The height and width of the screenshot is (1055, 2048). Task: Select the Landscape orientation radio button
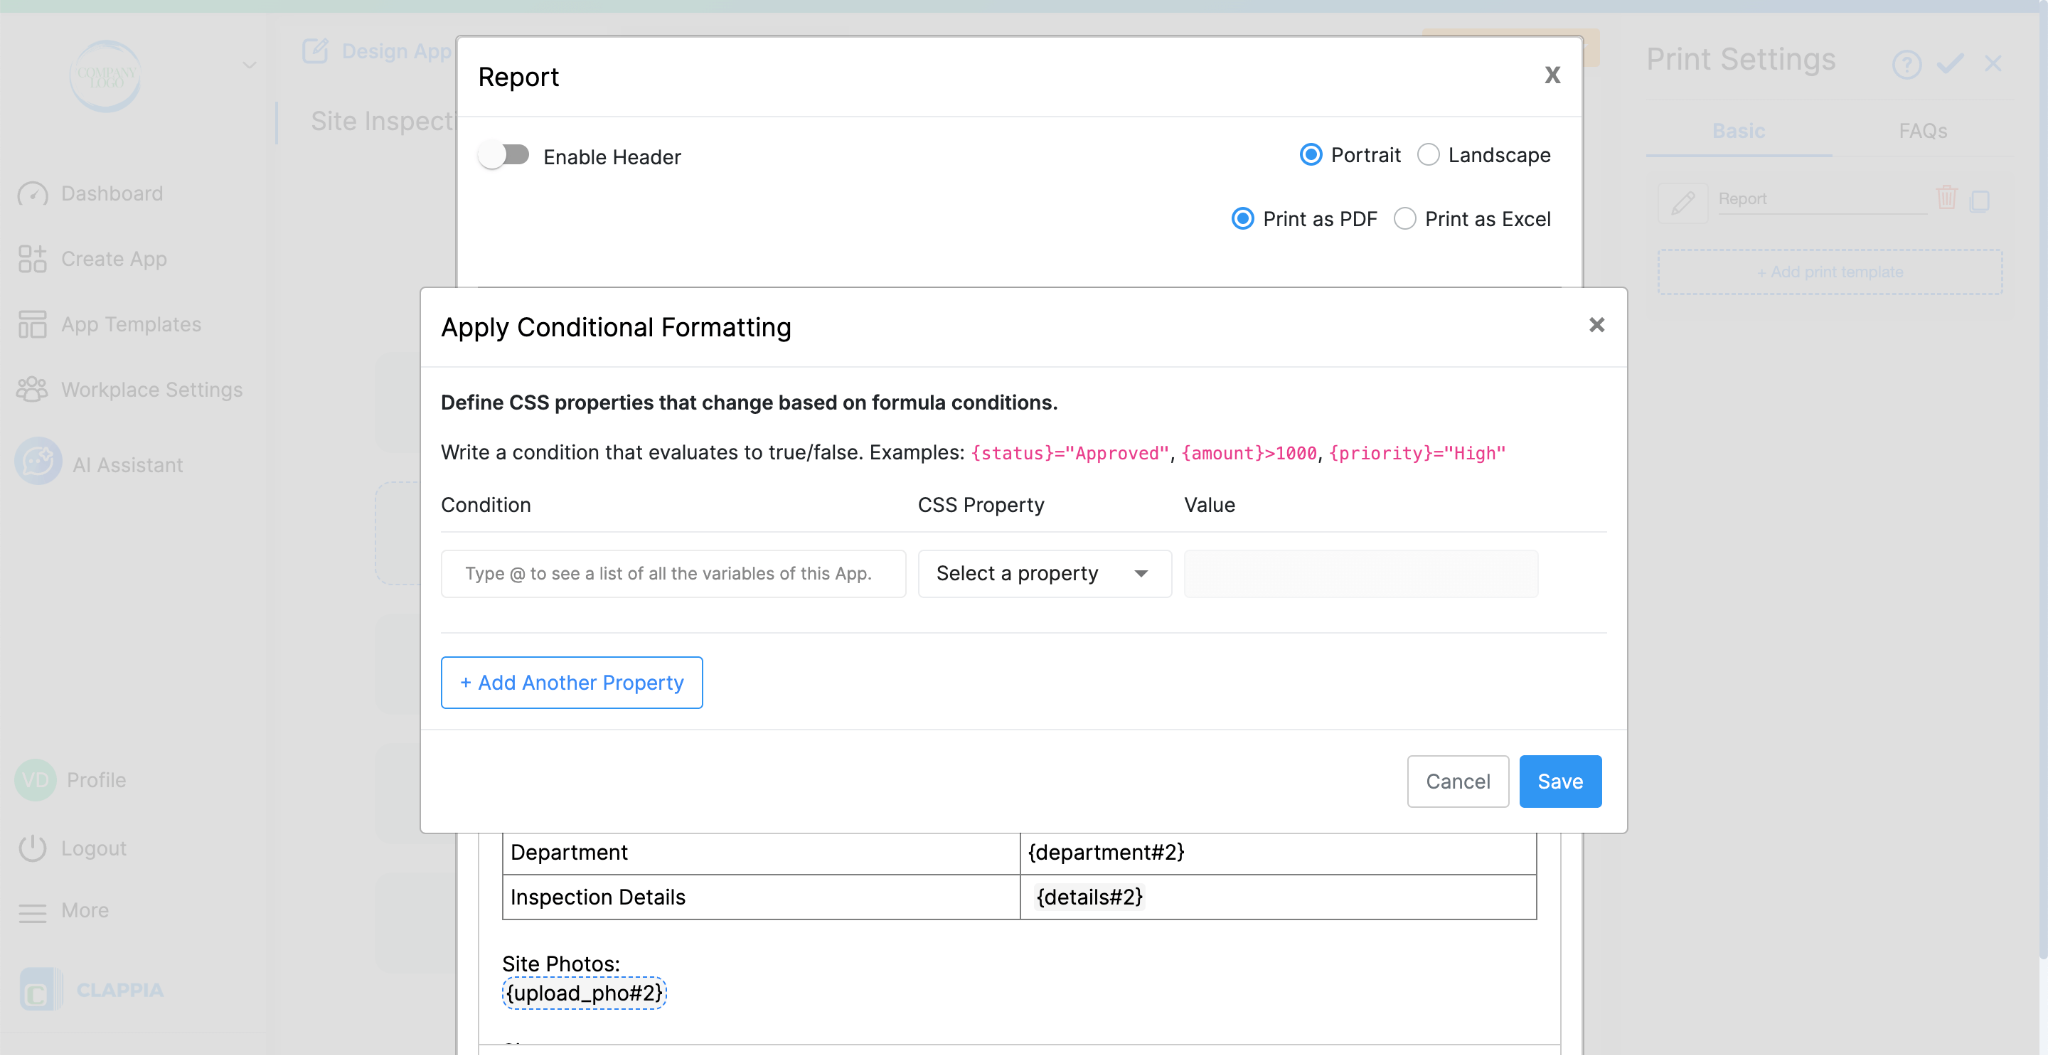1429,155
